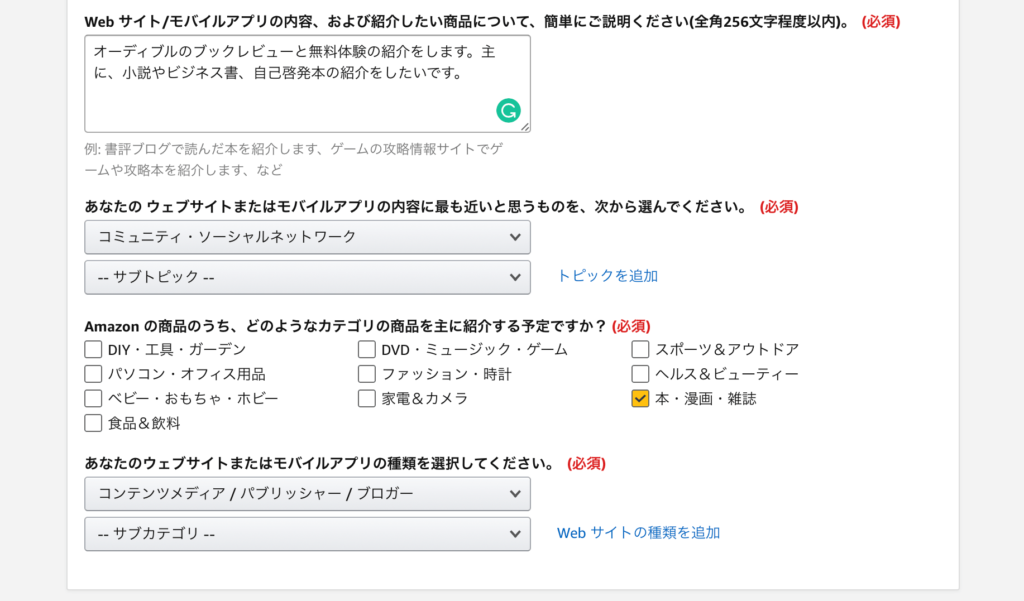The width and height of the screenshot is (1024, 601).
Task: Check the DIY・工具・ガーデン checkbox
Action: point(93,349)
